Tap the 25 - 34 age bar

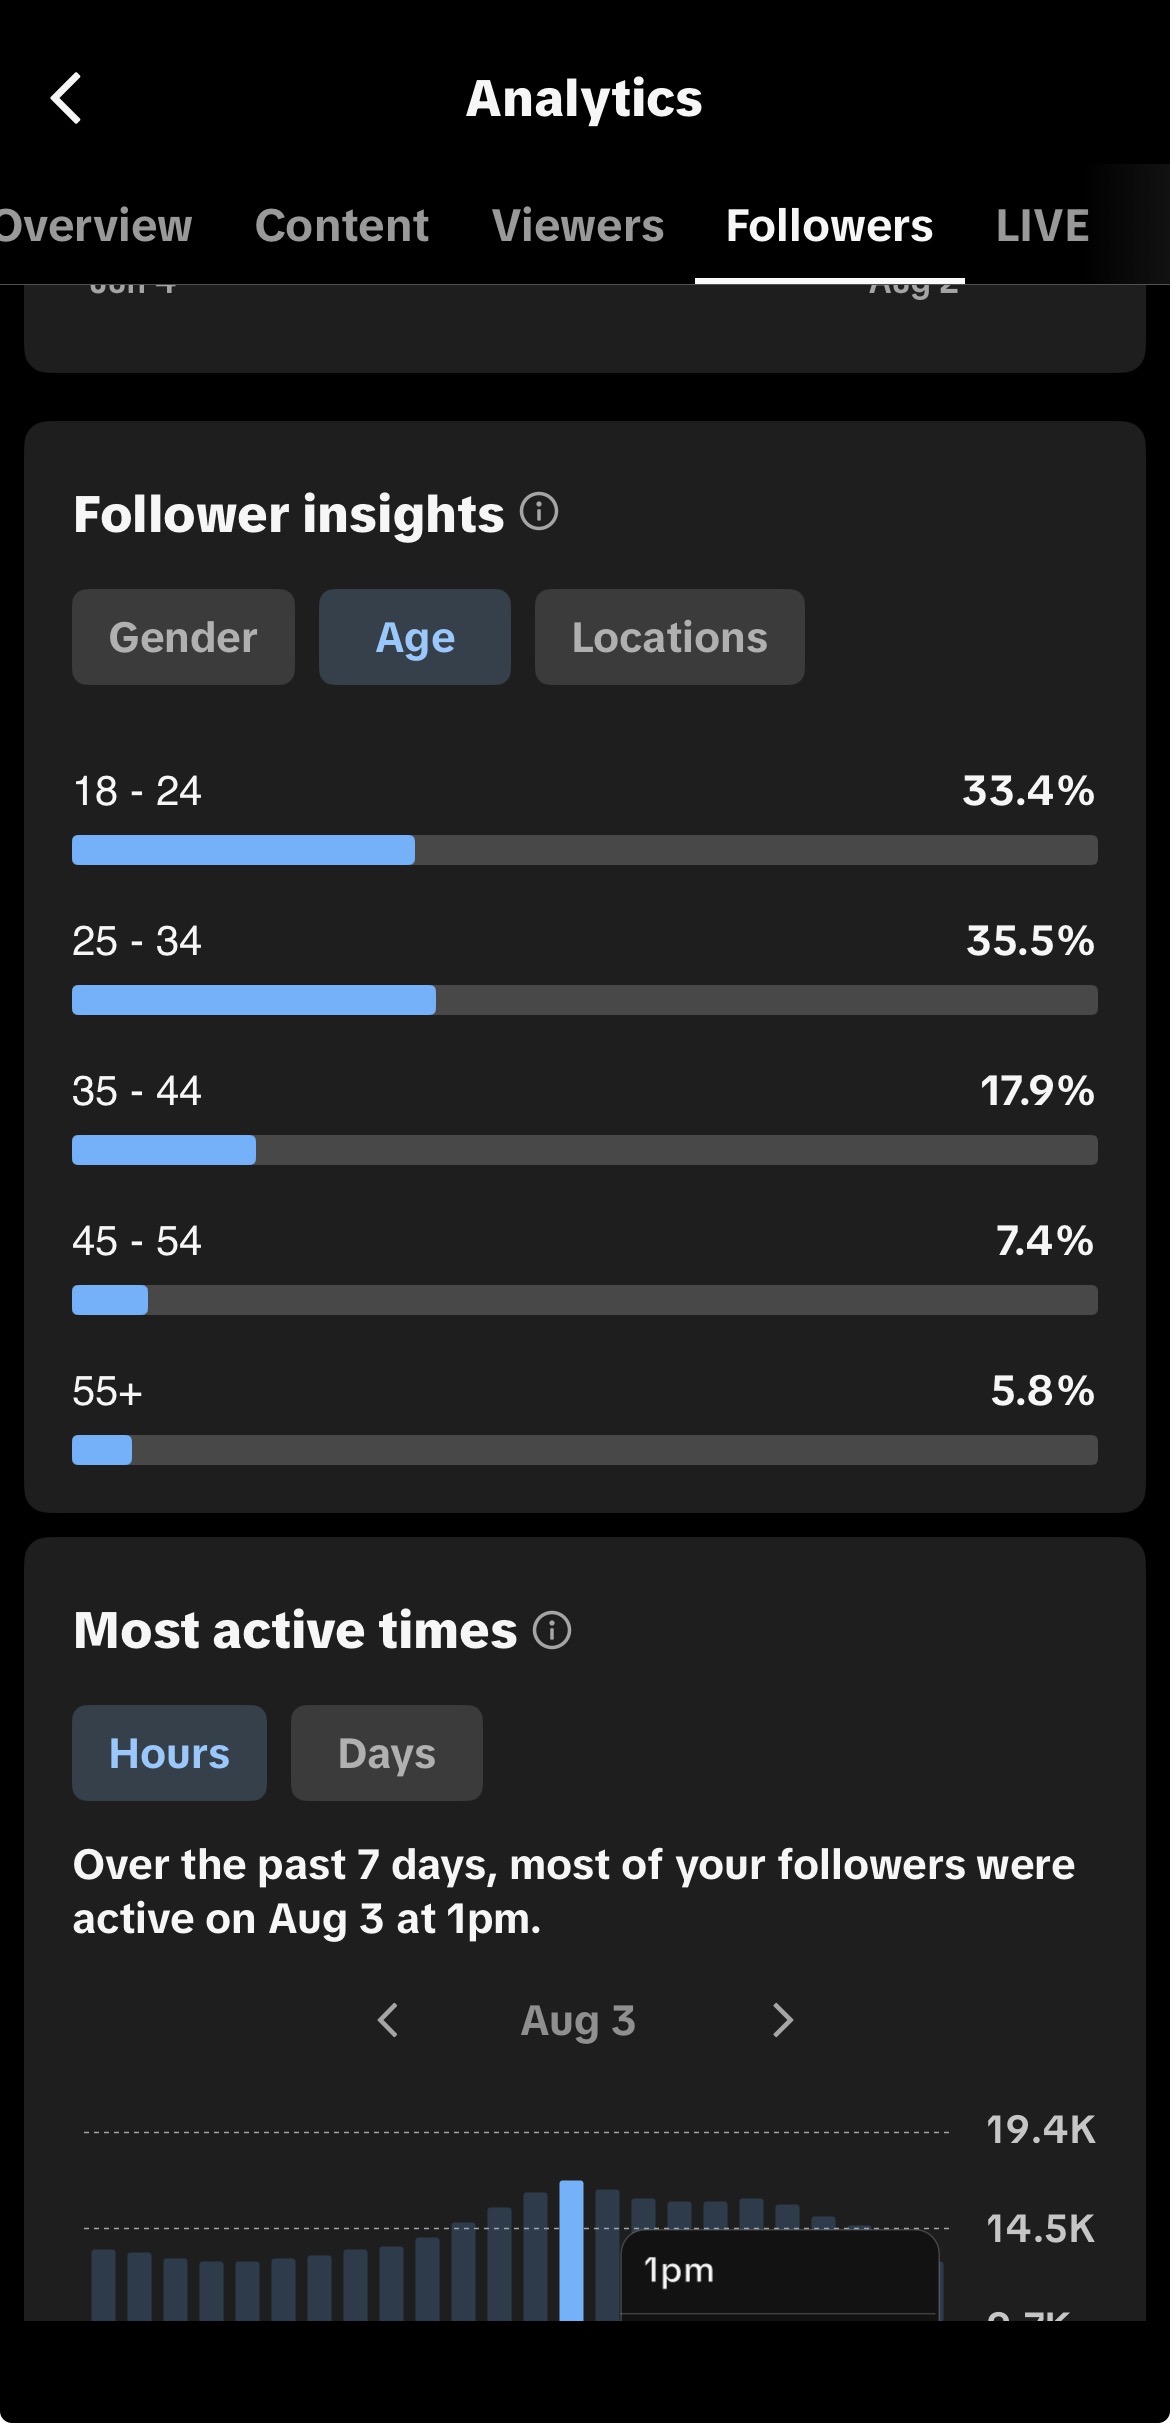point(585,1000)
